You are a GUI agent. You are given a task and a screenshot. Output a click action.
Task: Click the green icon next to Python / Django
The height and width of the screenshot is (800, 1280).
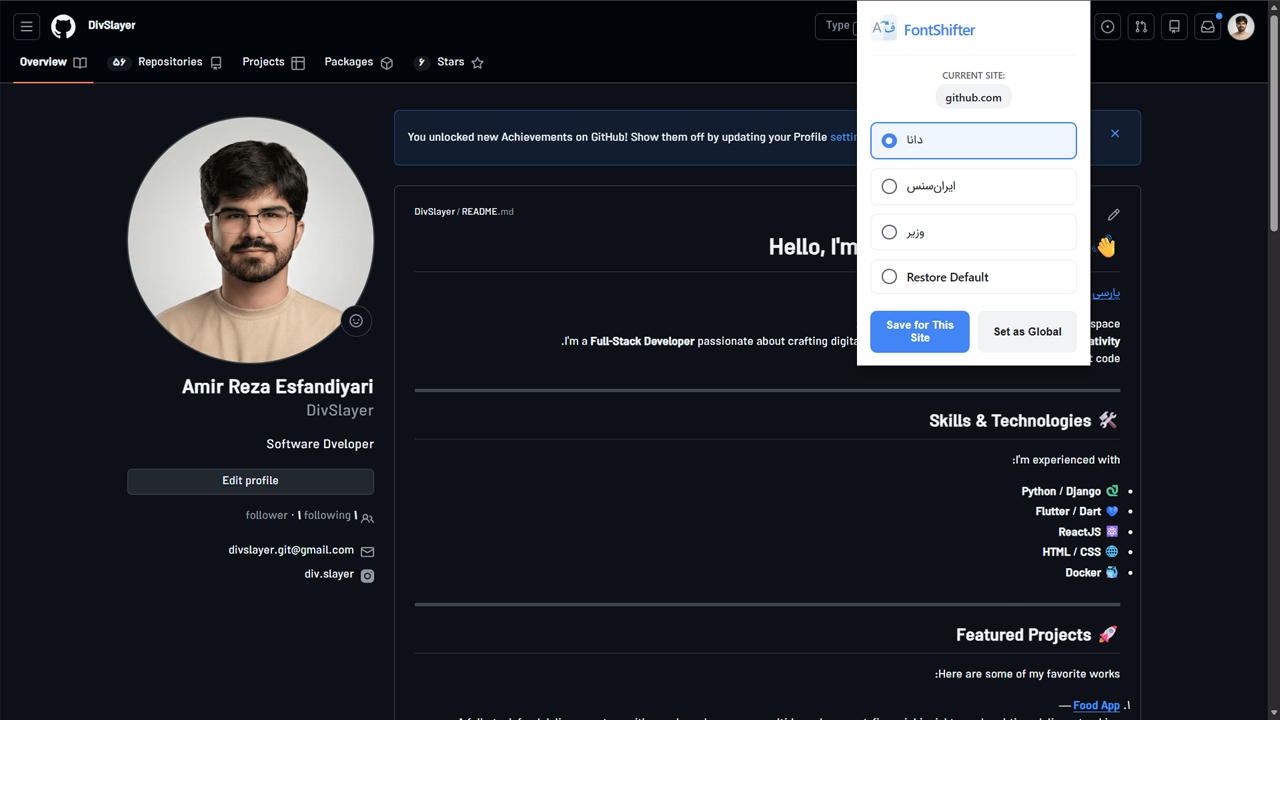point(1112,491)
